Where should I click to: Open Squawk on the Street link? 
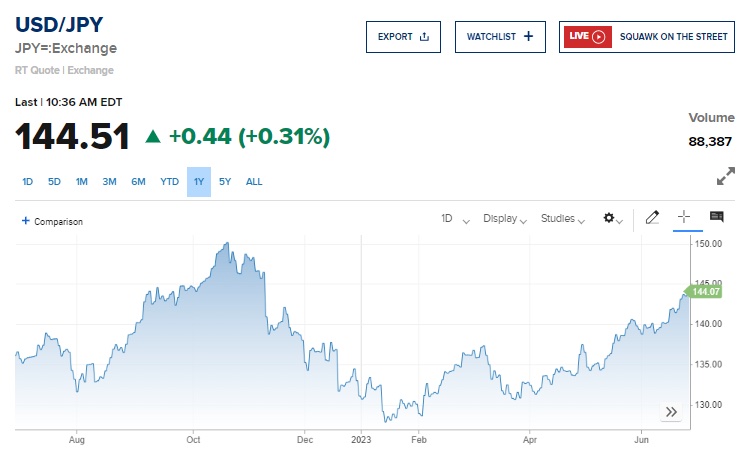(x=673, y=37)
